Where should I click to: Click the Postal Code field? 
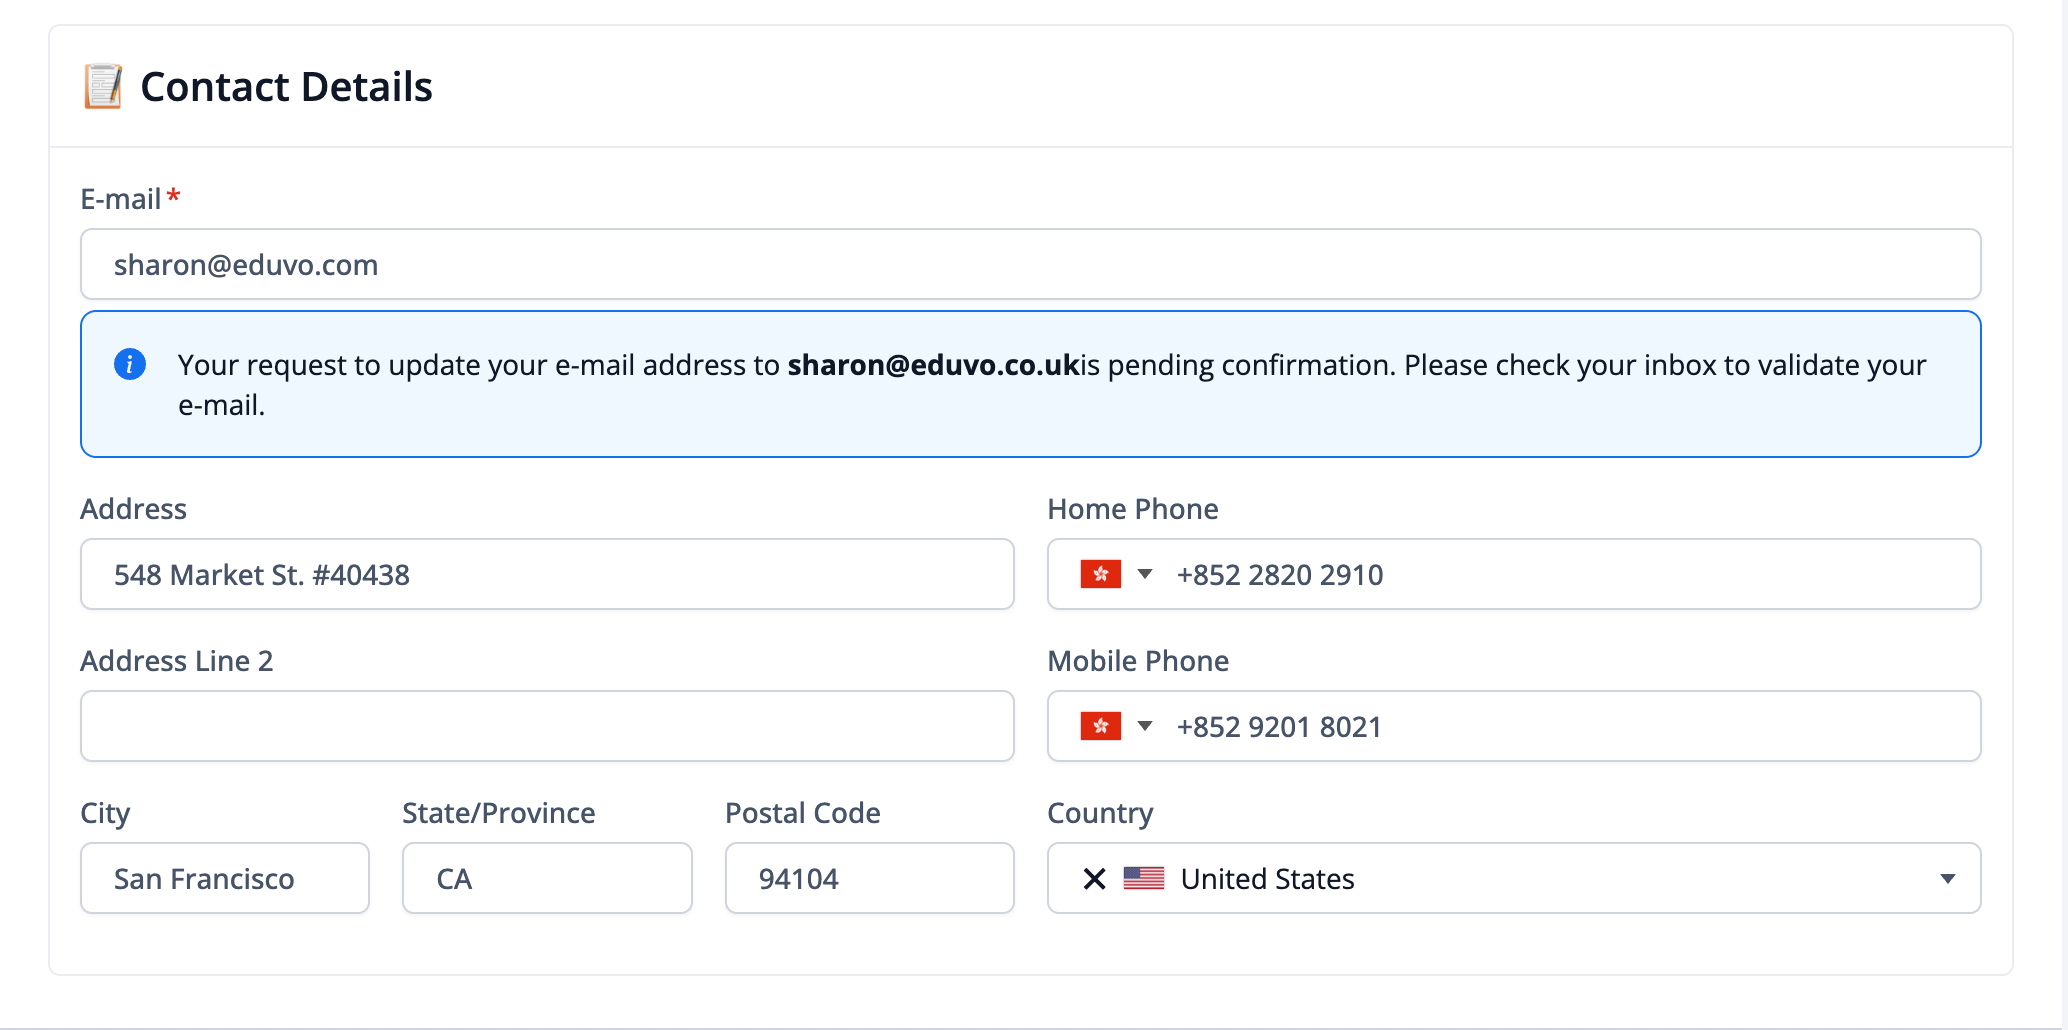[x=869, y=879]
